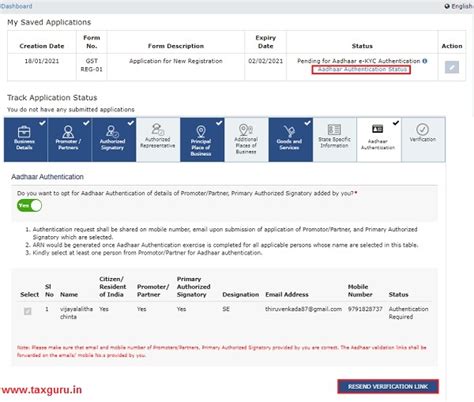Open State Specific Information tile
The height and width of the screenshot is (402, 474).
coord(335,140)
